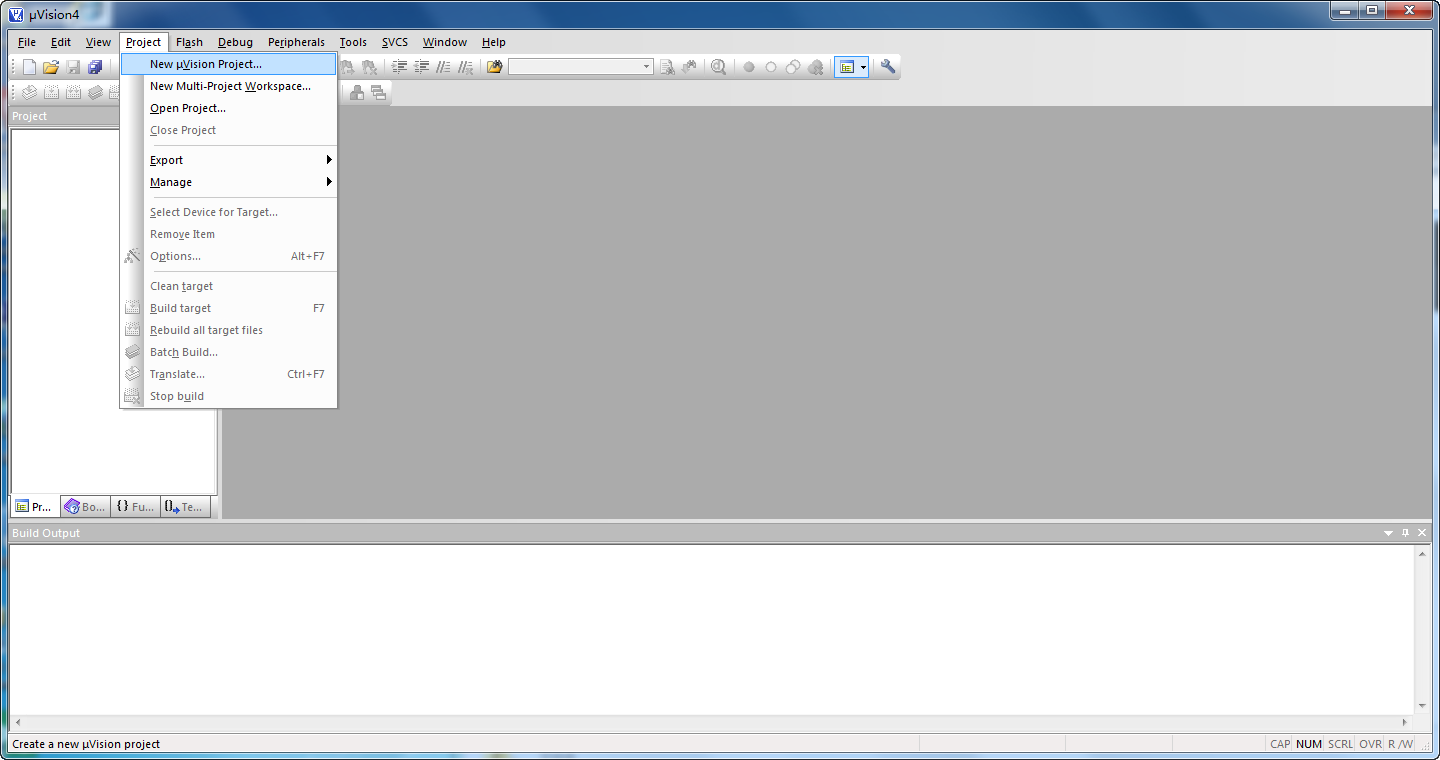Click the Comment selection icon
1440x760 pixels.
click(444, 67)
